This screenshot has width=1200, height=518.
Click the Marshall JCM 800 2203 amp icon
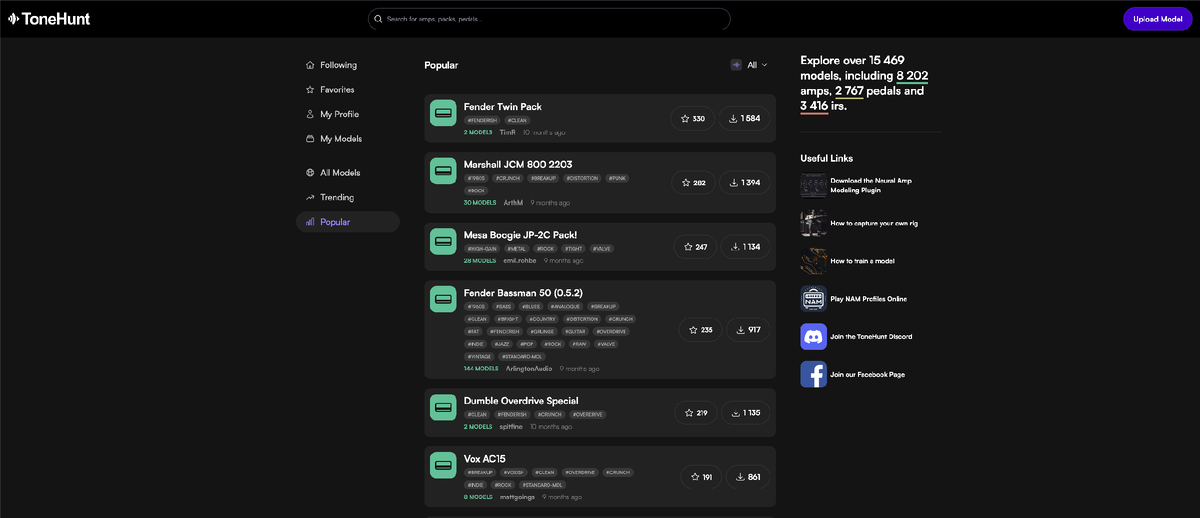(443, 170)
